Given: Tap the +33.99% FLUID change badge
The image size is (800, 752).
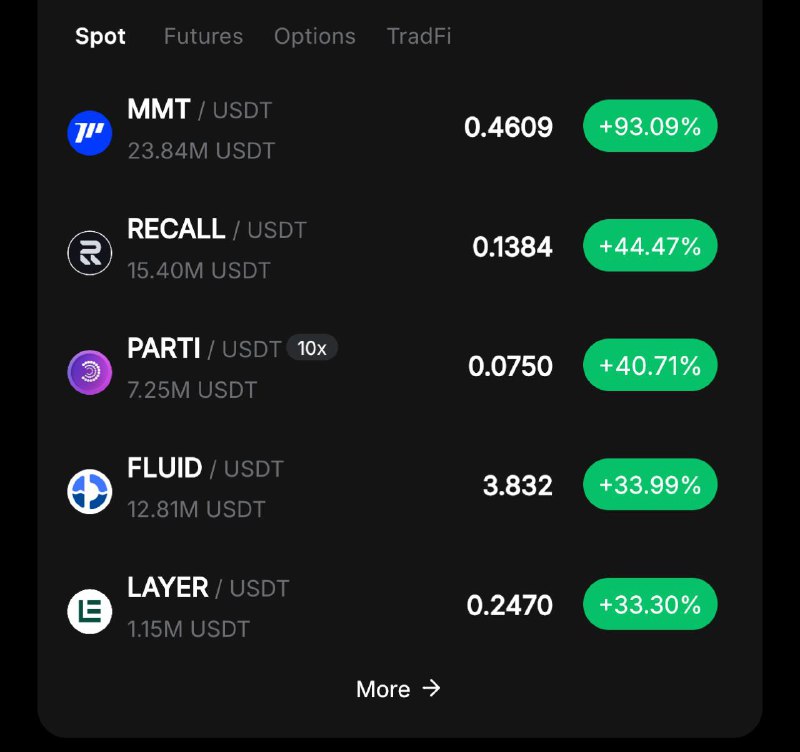Looking at the screenshot, I should point(650,485).
